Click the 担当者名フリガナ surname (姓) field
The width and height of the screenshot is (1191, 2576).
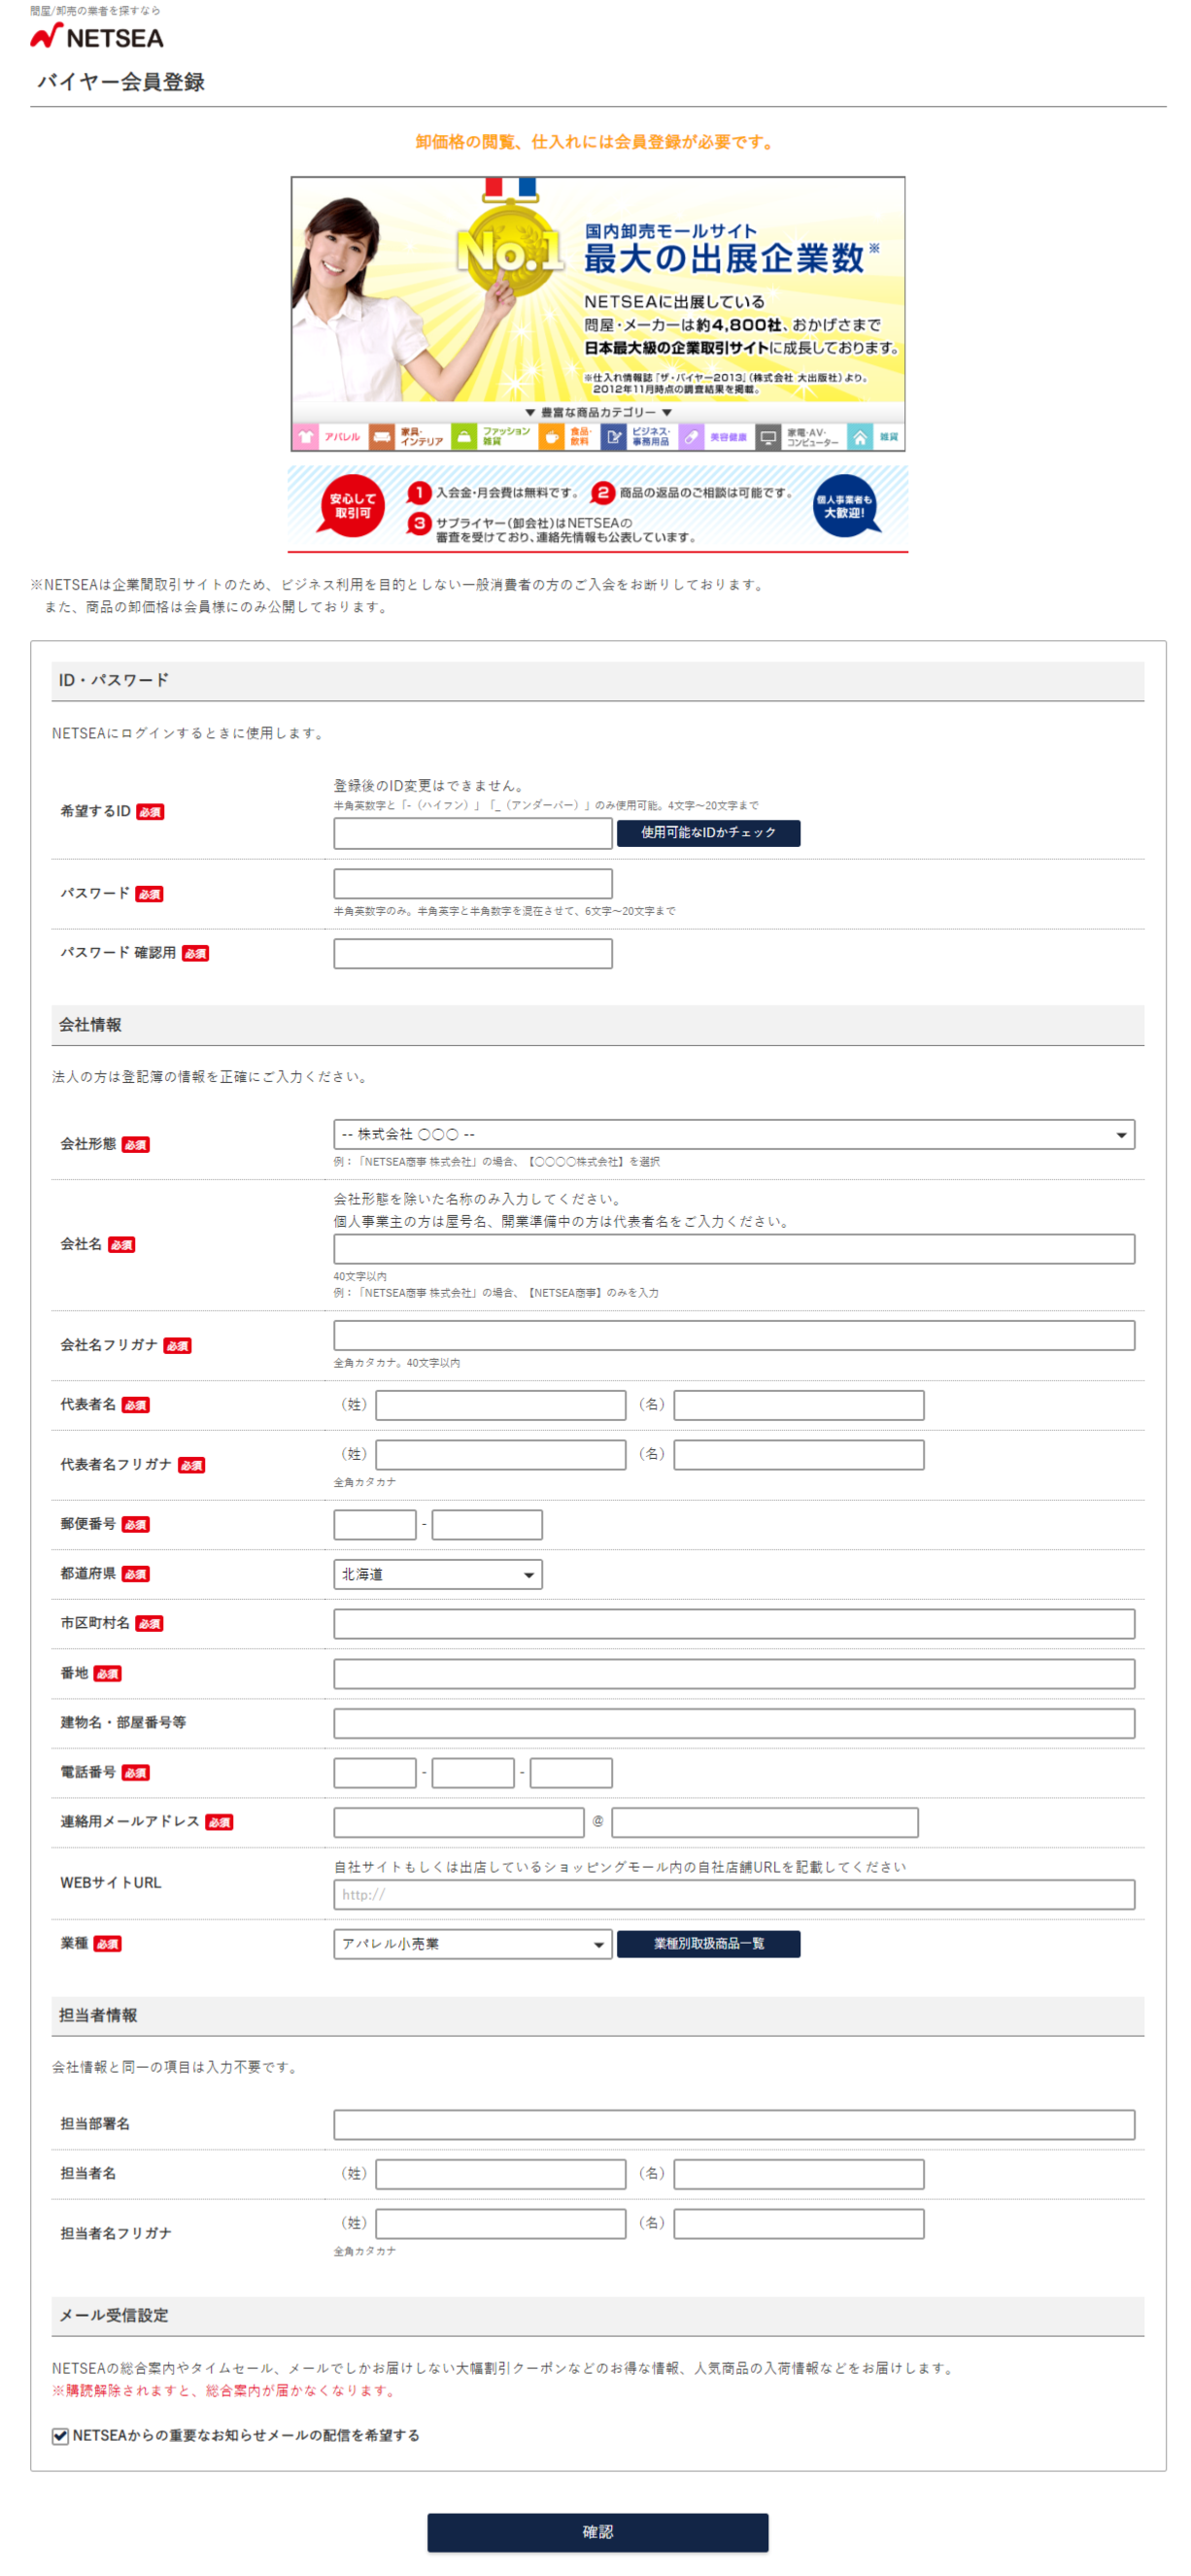pos(500,2224)
